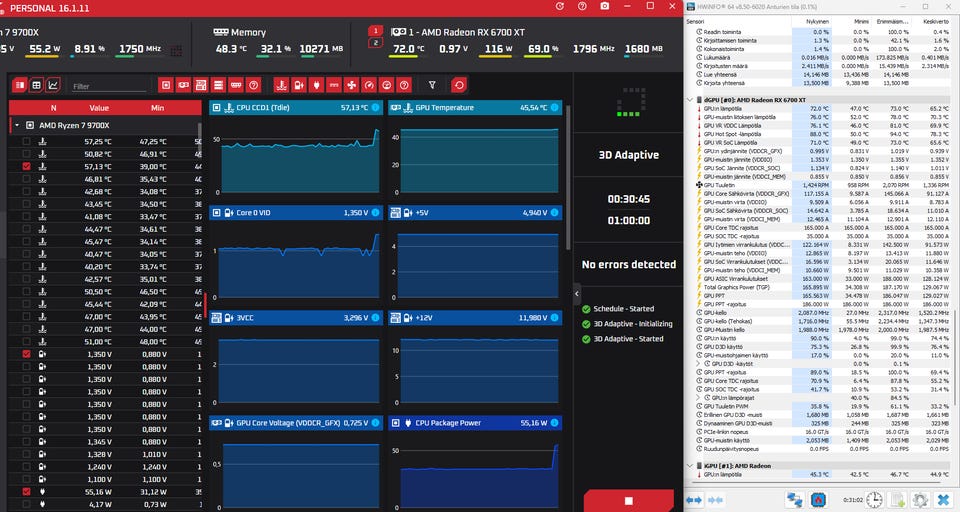Filter sensors by fan type icon
This screenshot has width=960, height=512.
coord(351,85)
